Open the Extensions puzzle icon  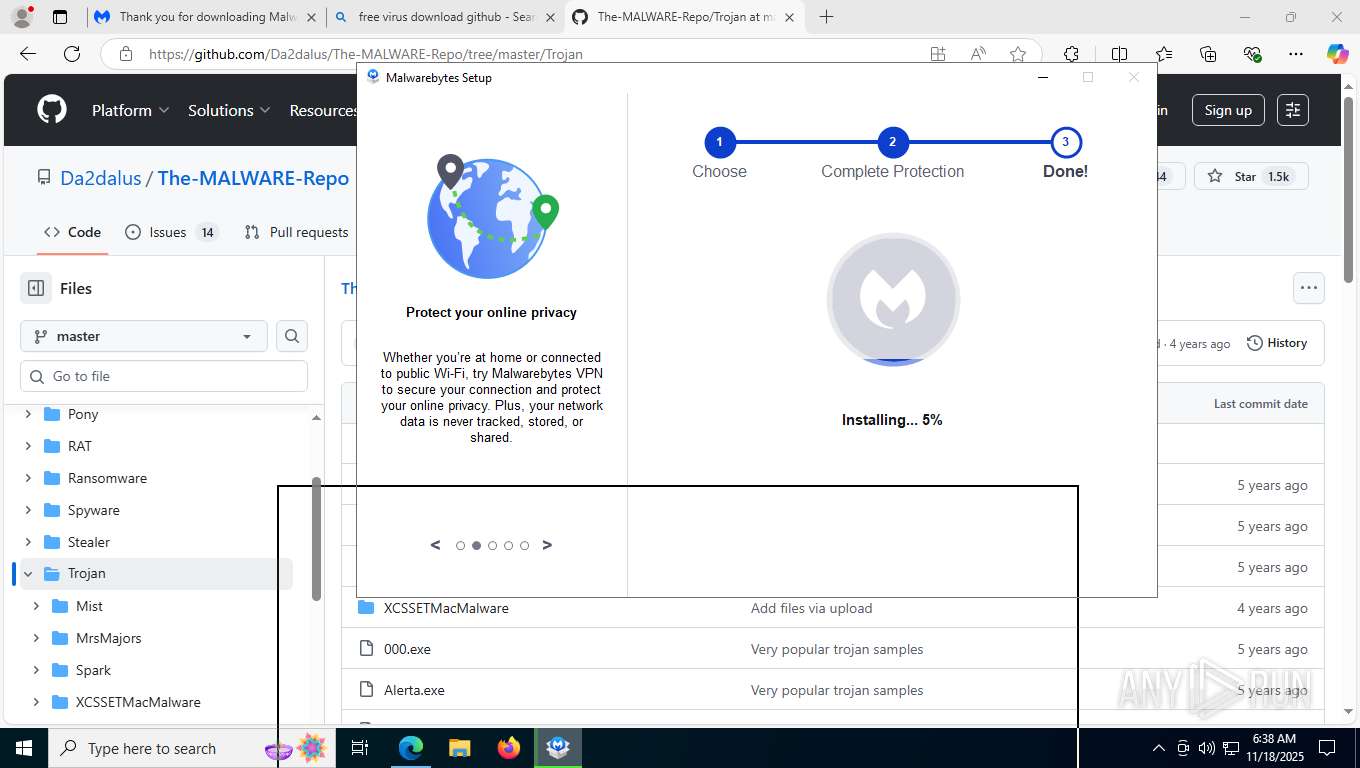1071,54
